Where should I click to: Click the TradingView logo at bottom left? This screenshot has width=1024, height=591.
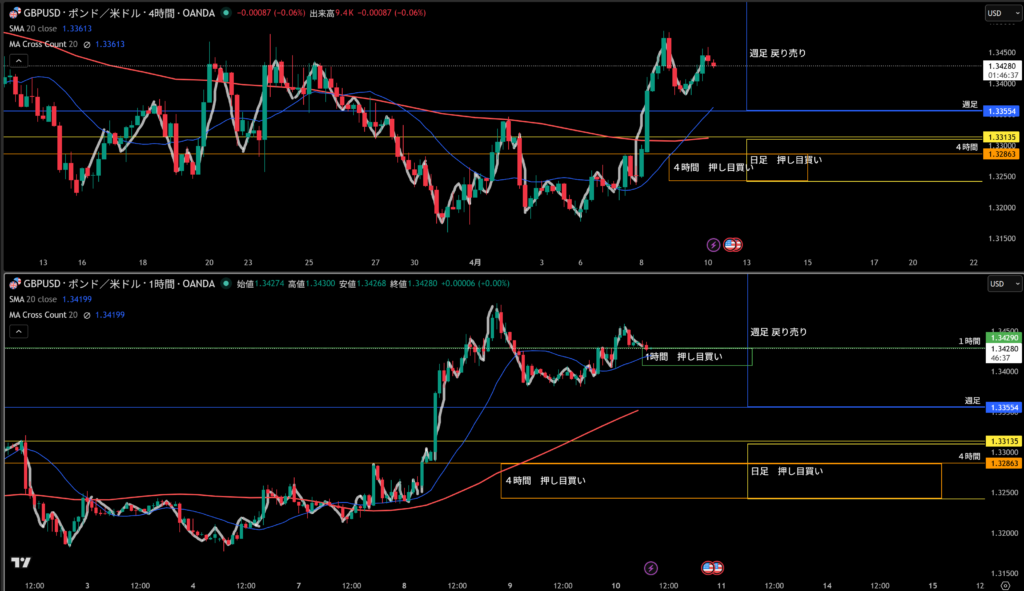19,563
